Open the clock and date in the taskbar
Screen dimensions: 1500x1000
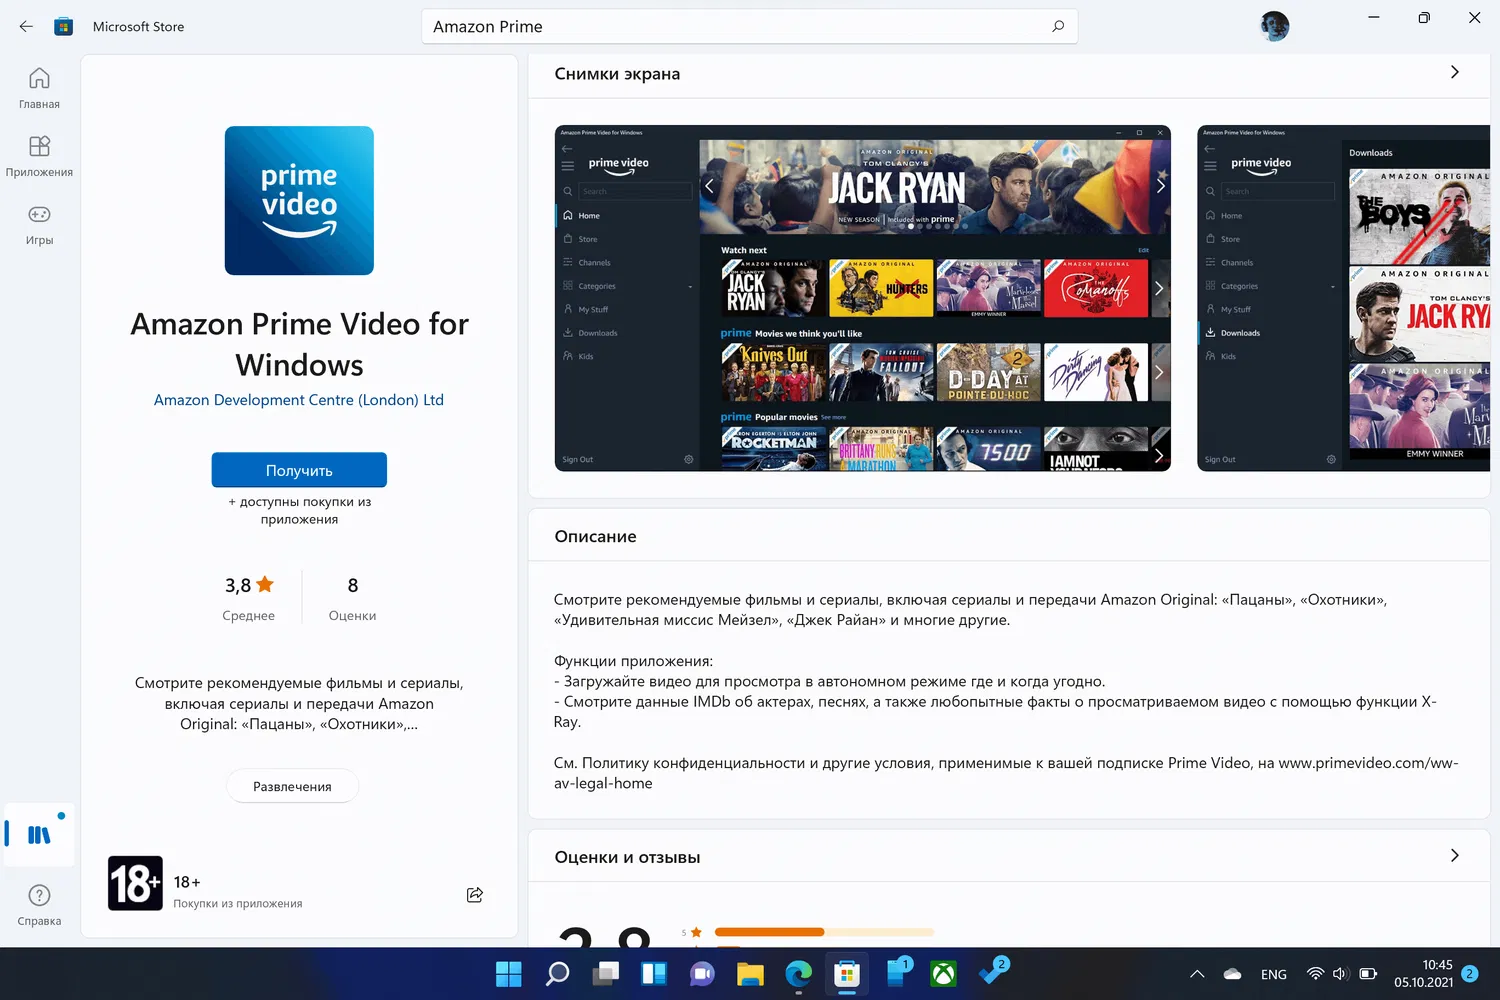click(x=1424, y=973)
